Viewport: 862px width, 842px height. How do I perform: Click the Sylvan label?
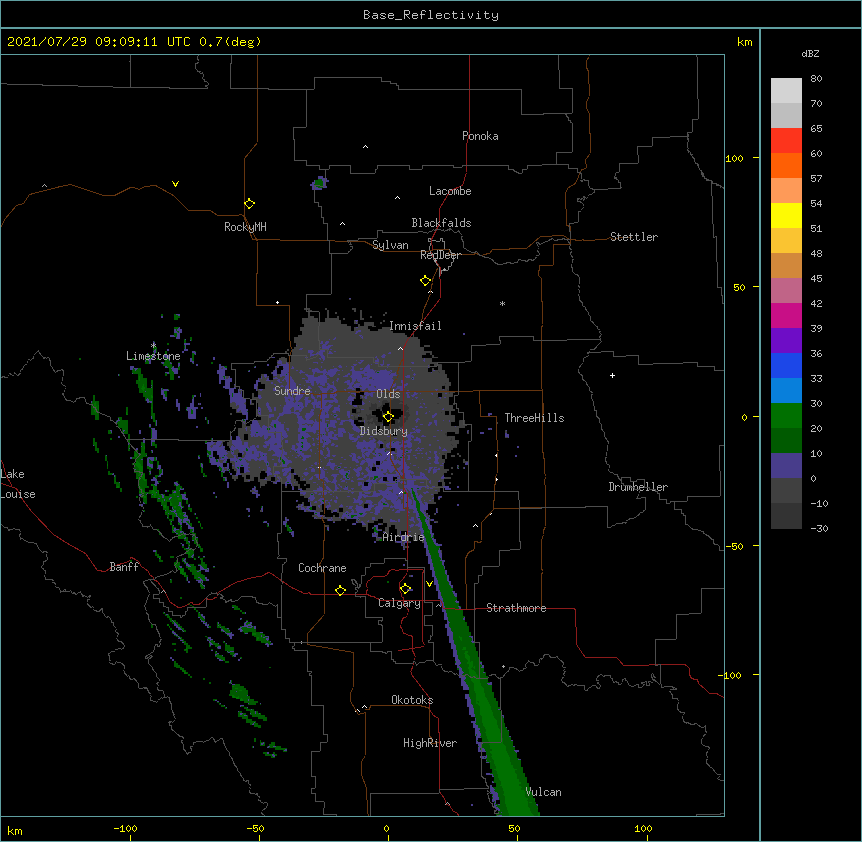pyautogui.click(x=390, y=245)
